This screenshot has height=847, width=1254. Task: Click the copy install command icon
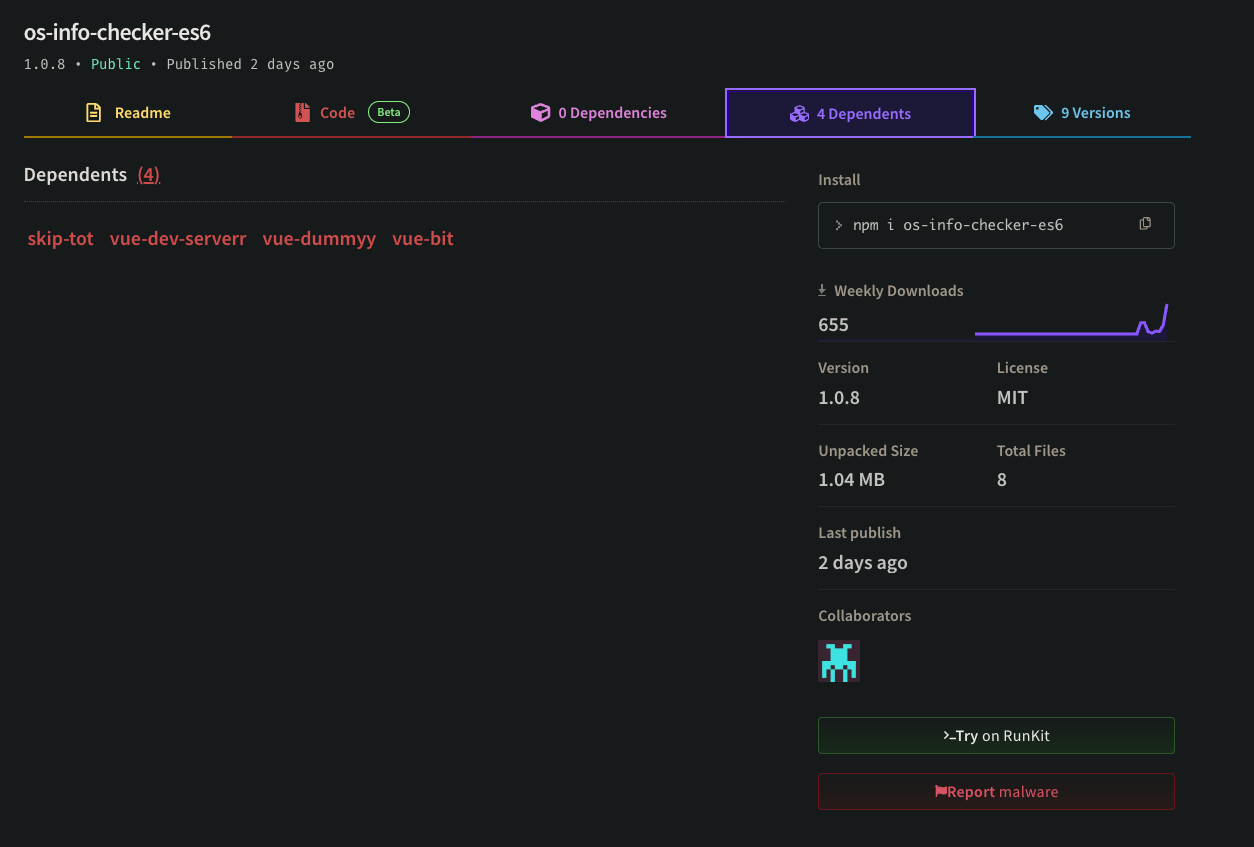click(1145, 224)
